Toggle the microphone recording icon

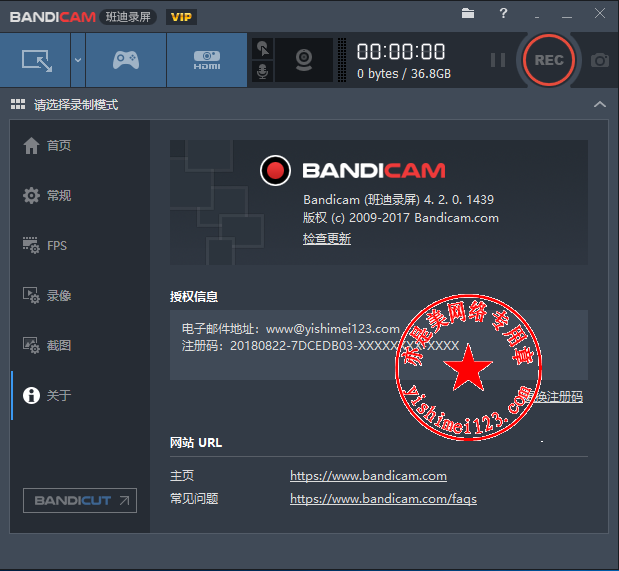click(x=263, y=71)
